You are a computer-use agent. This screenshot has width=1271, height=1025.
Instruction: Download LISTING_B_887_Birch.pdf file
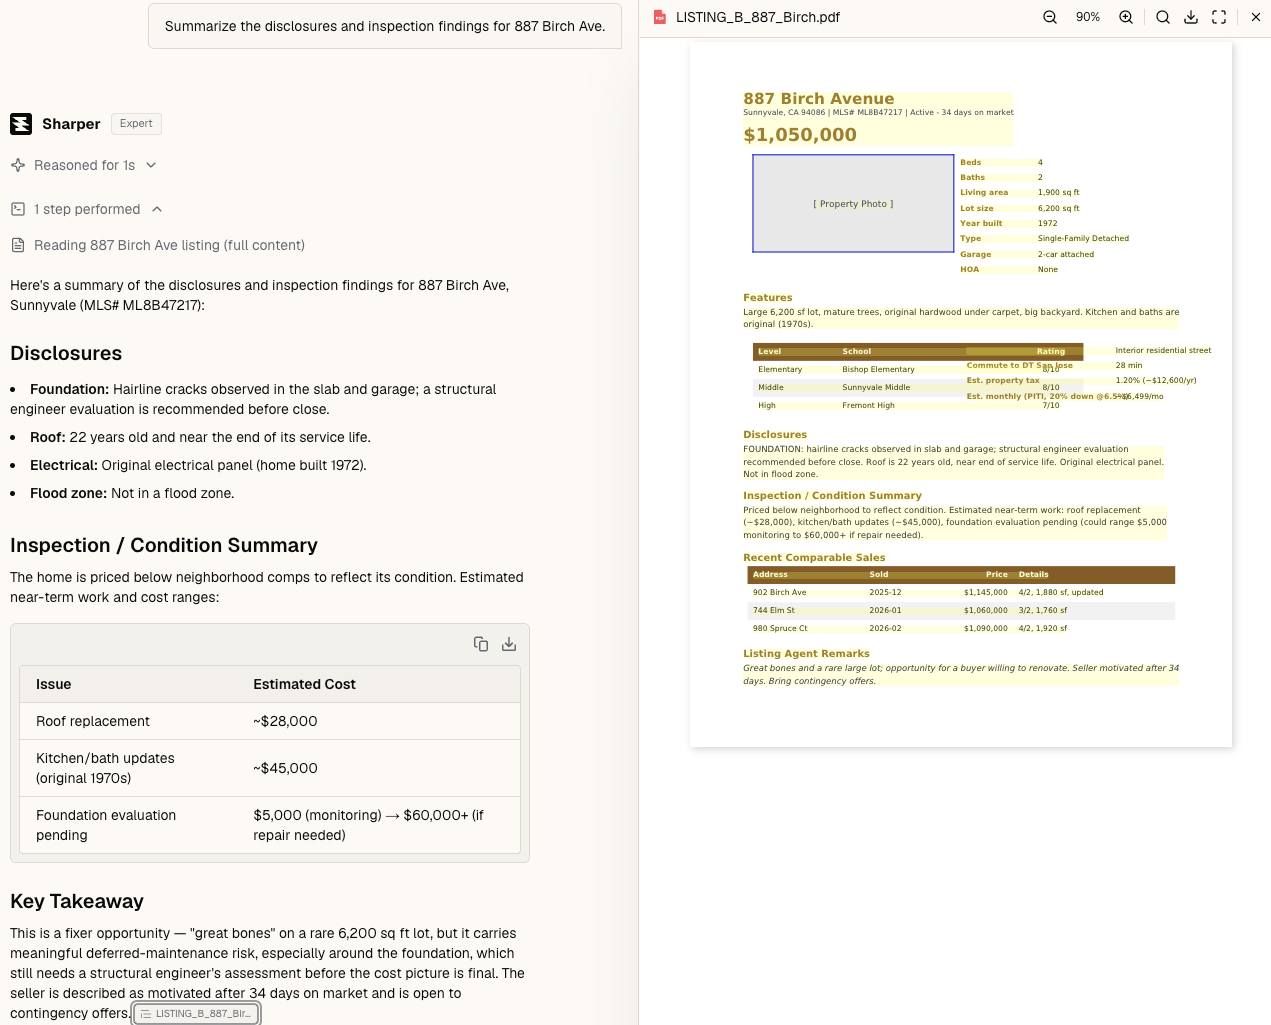pyautogui.click(x=1191, y=17)
